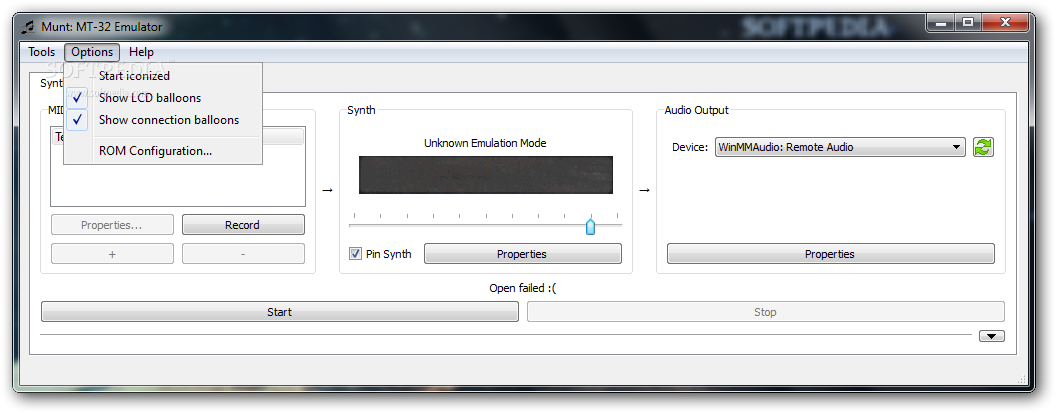Expand the details arrow at bottom right
Viewport: 1056px width, 413px height.
coord(991,336)
